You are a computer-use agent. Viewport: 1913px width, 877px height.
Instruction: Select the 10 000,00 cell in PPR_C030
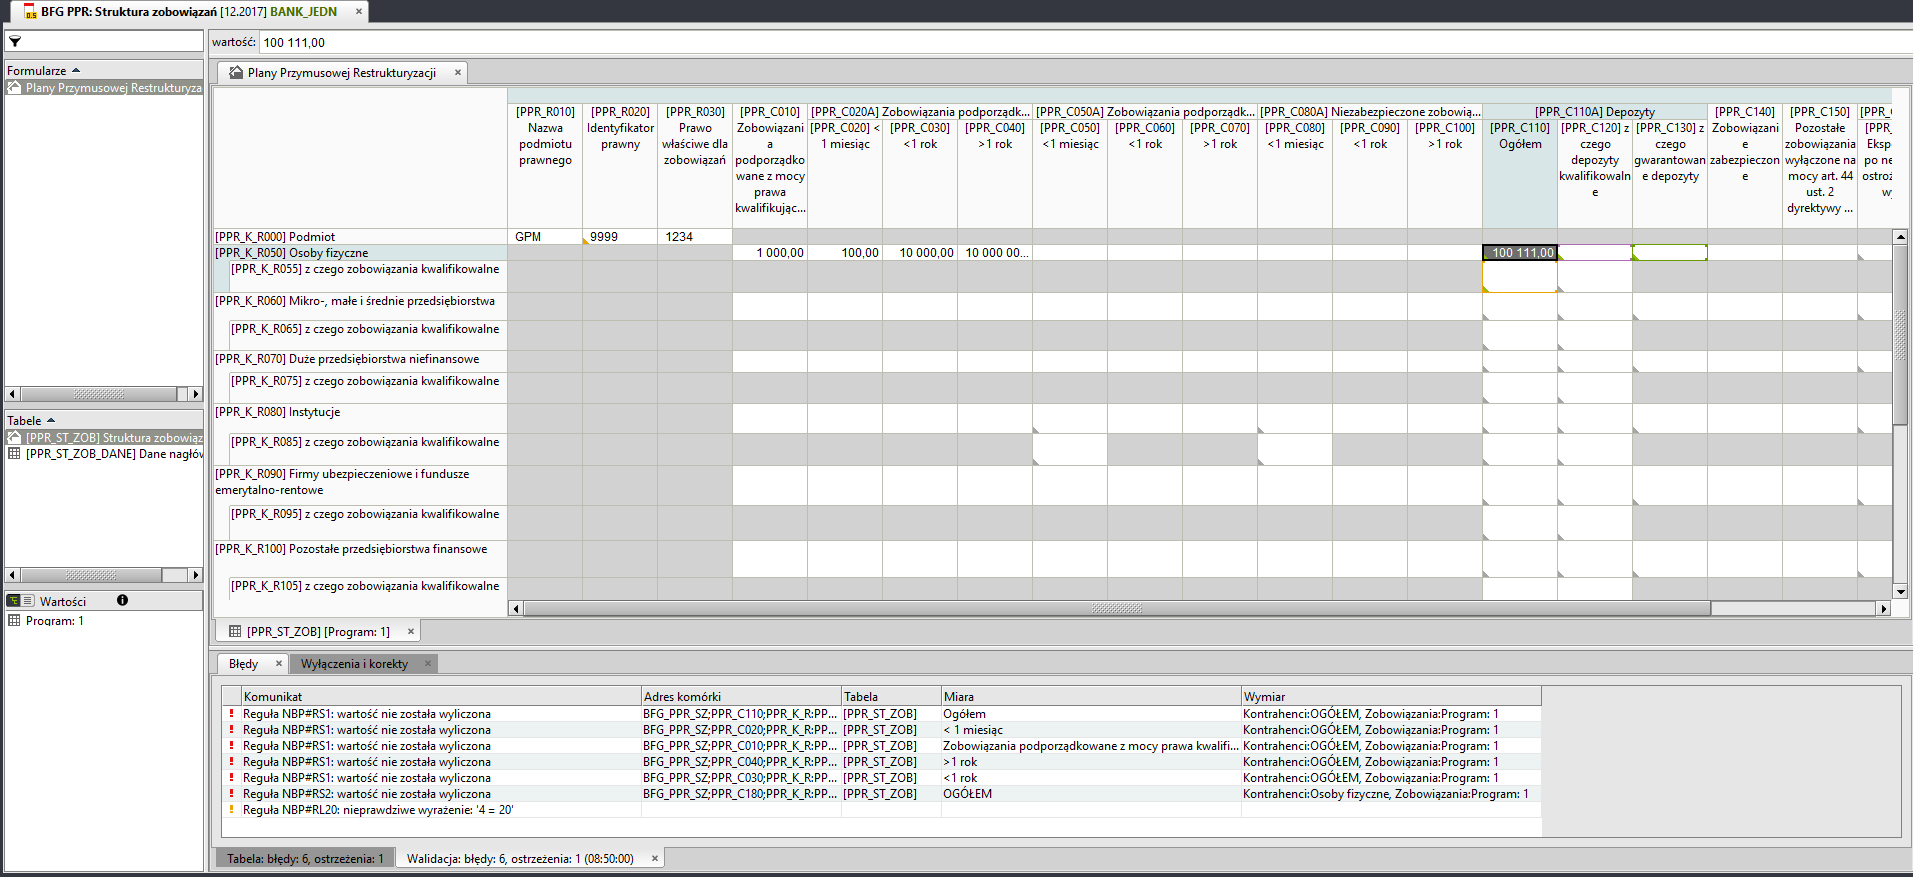pos(920,253)
